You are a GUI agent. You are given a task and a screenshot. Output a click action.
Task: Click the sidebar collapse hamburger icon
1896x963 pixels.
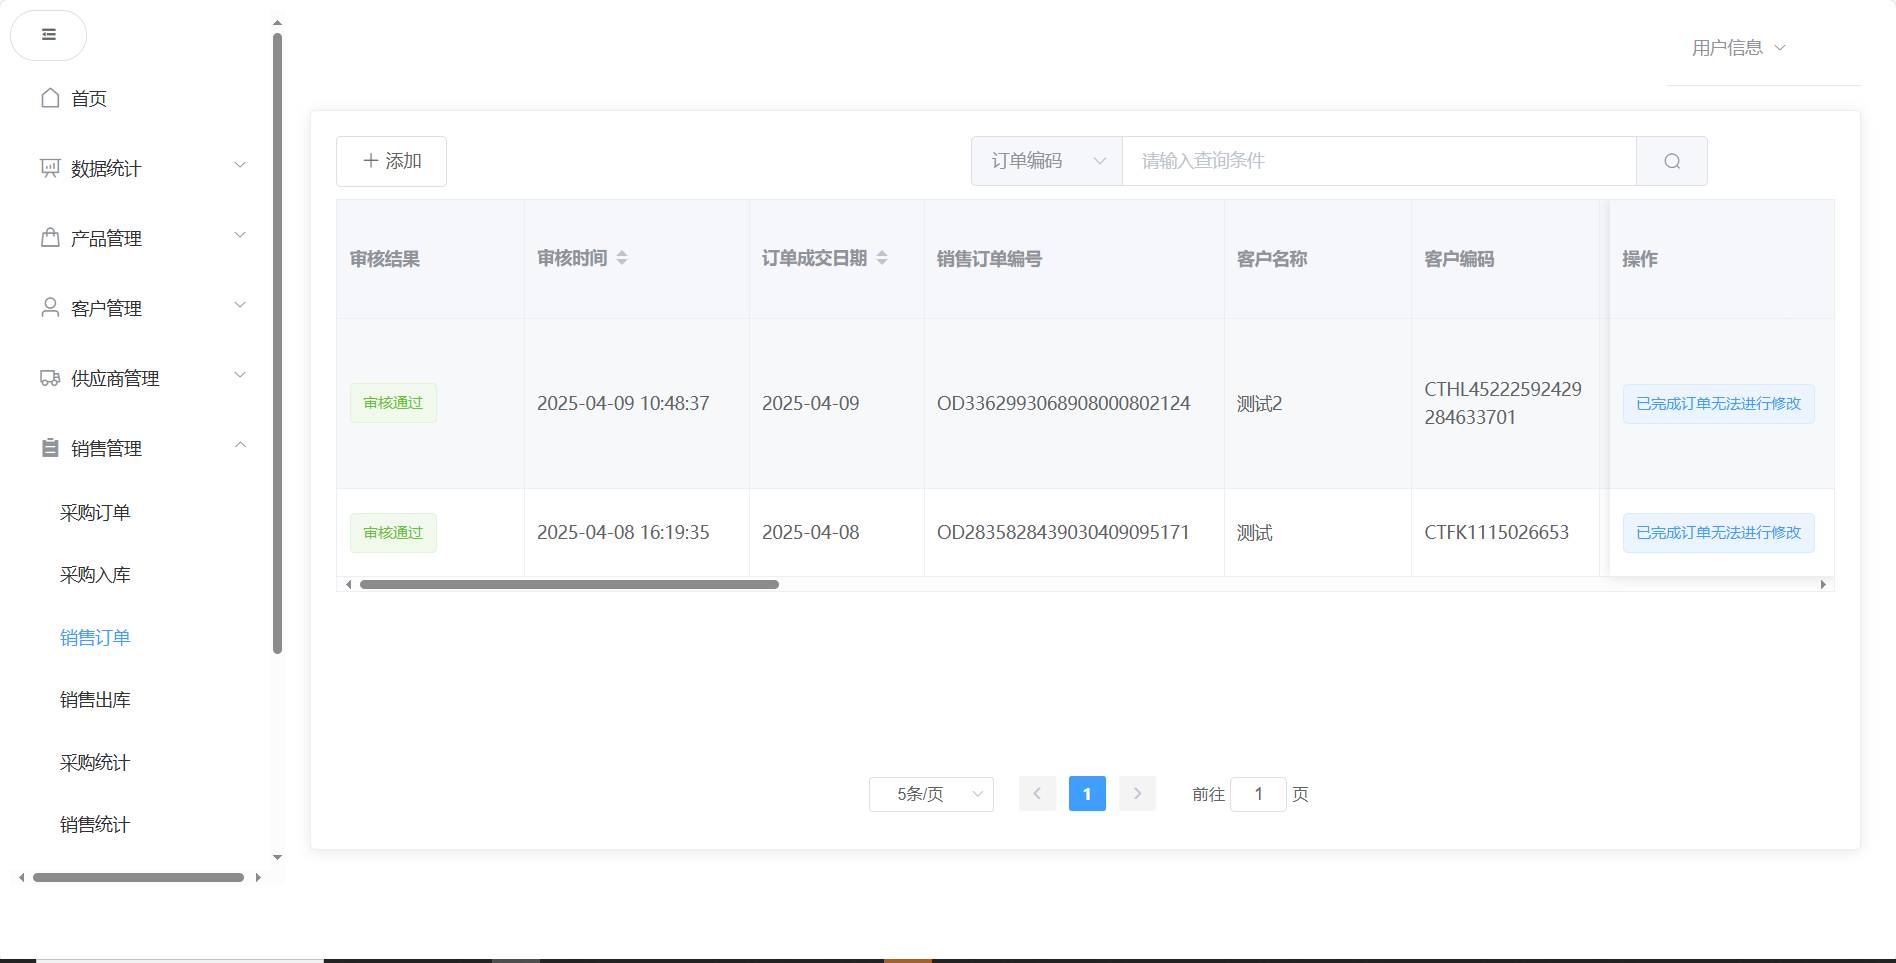[48, 35]
